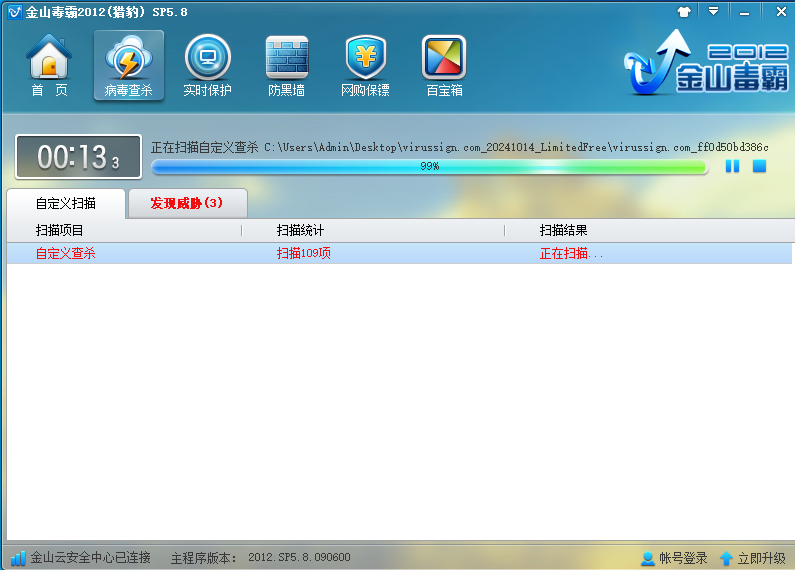
Task: Open the 防黑墙 firewall icon
Action: pos(286,66)
